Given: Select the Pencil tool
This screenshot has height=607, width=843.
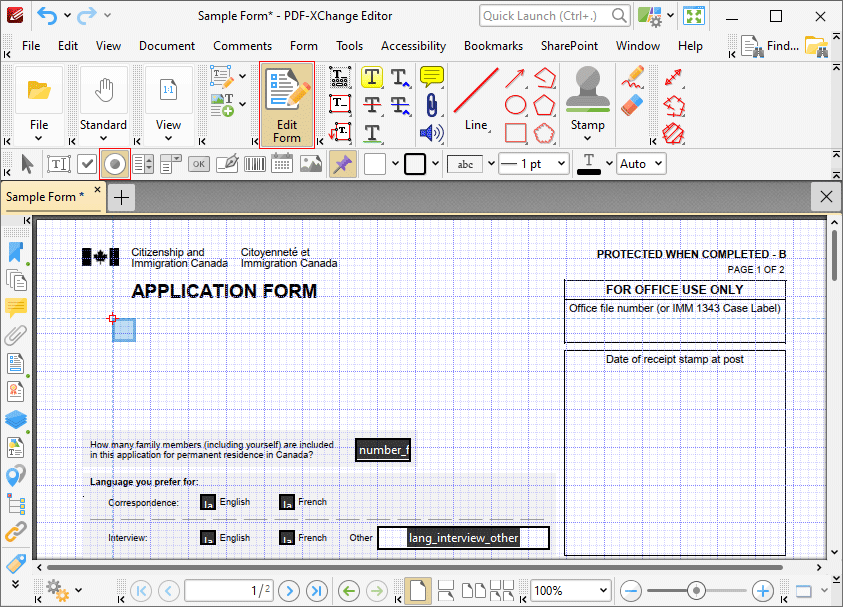Looking at the screenshot, I should click(633, 77).
